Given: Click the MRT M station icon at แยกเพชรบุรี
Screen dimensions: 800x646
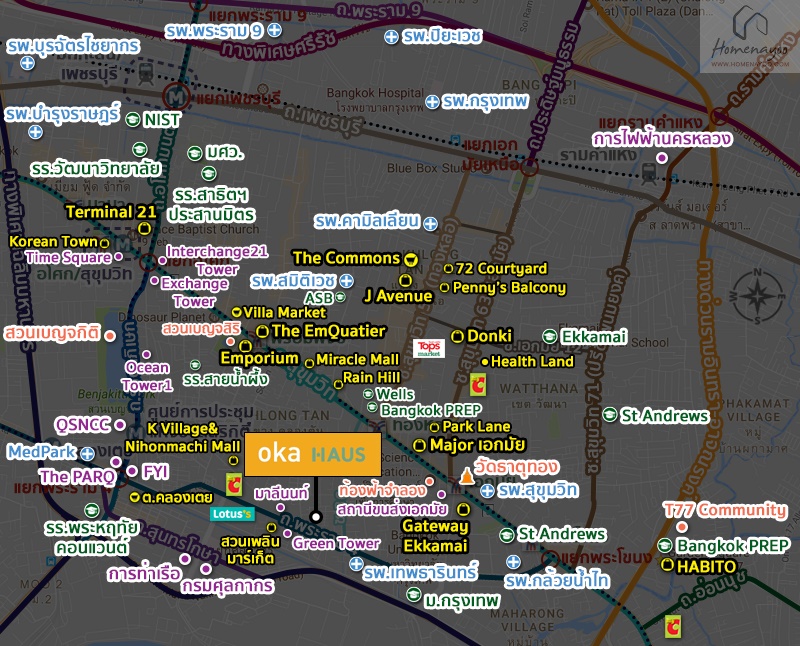Looking at the screenshot, I should (177, 96).
